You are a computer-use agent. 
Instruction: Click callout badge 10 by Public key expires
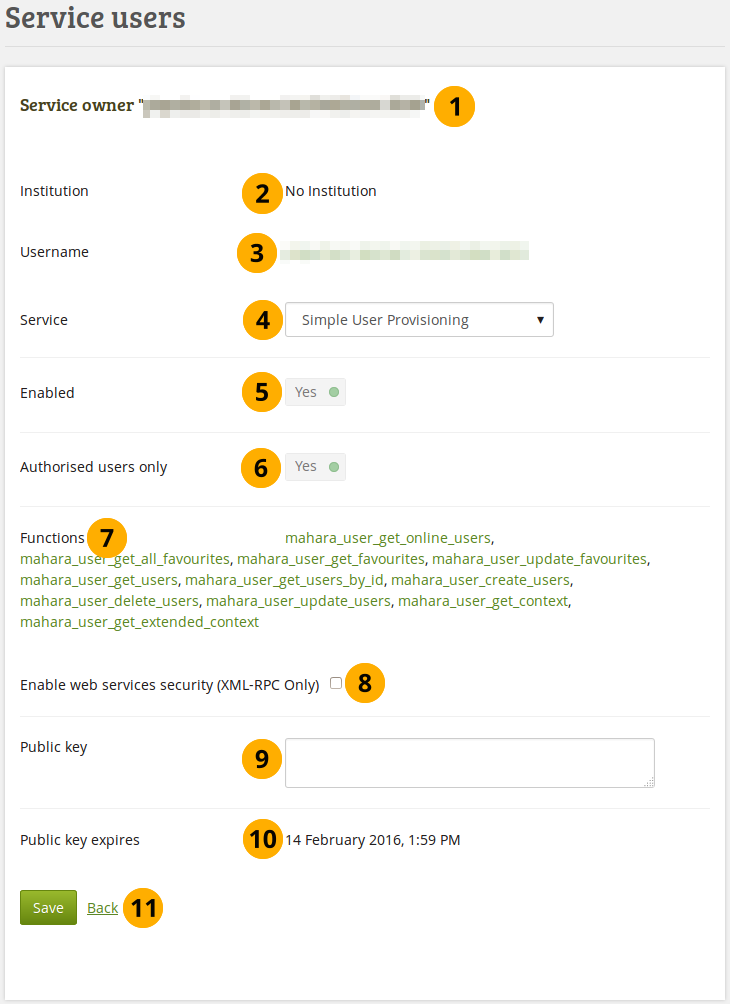point(263,839)
